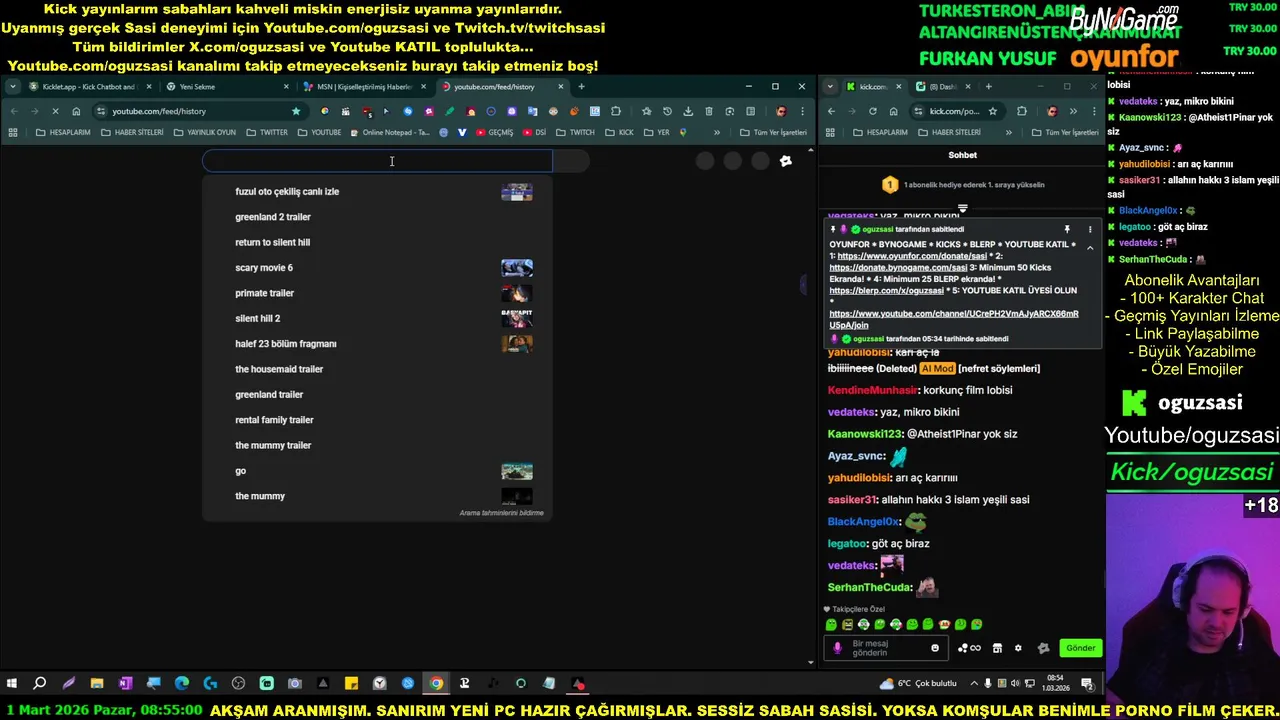The height and width of the screenshot is (720, 1280).
Task: Go back in the Kick window
Action: 831,111
